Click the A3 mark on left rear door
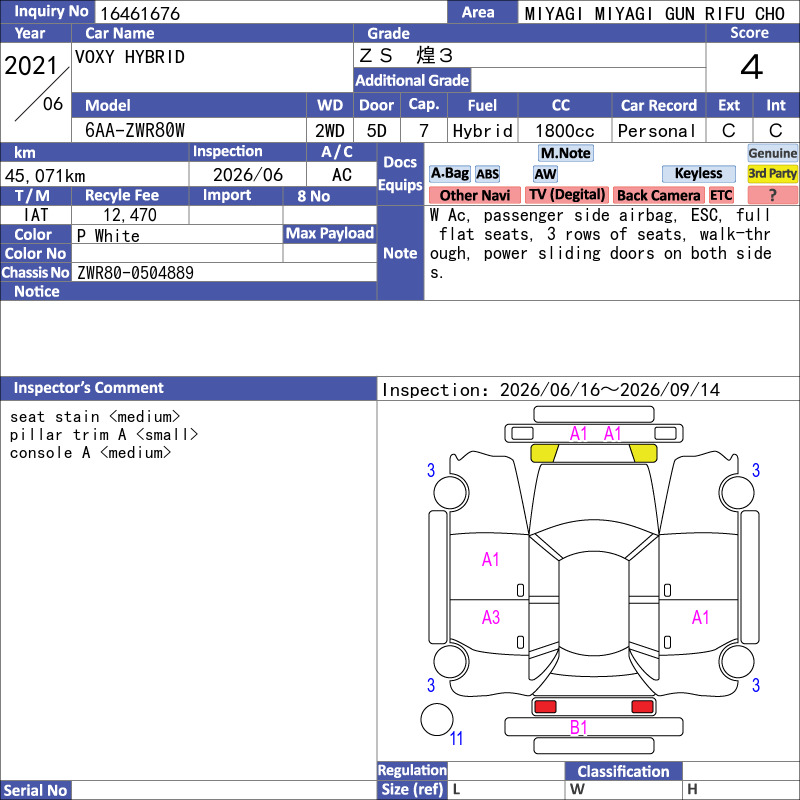This screenshot has width=800, height=800. 491,617
